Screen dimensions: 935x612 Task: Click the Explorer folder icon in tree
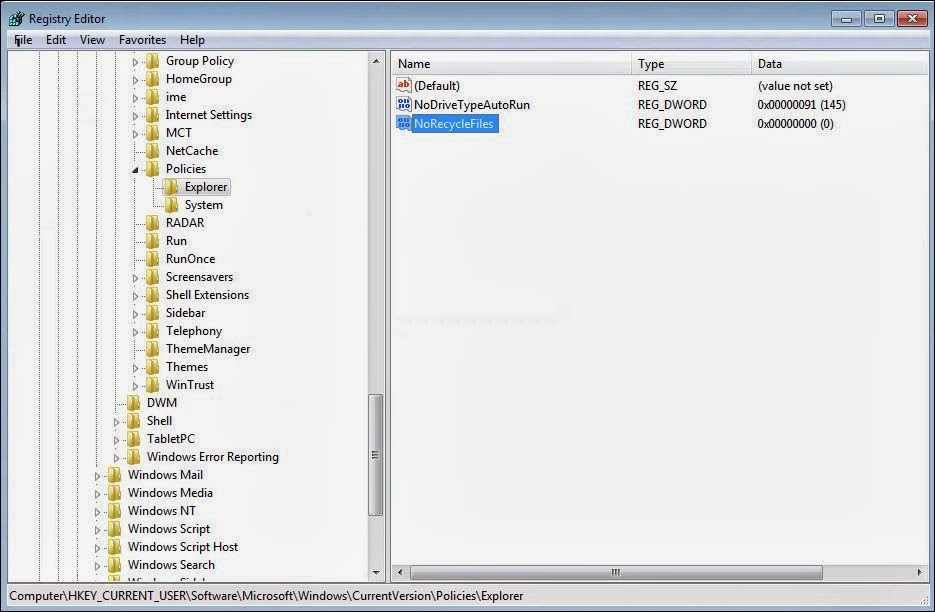pyautogui.click(x=171, y=187)
